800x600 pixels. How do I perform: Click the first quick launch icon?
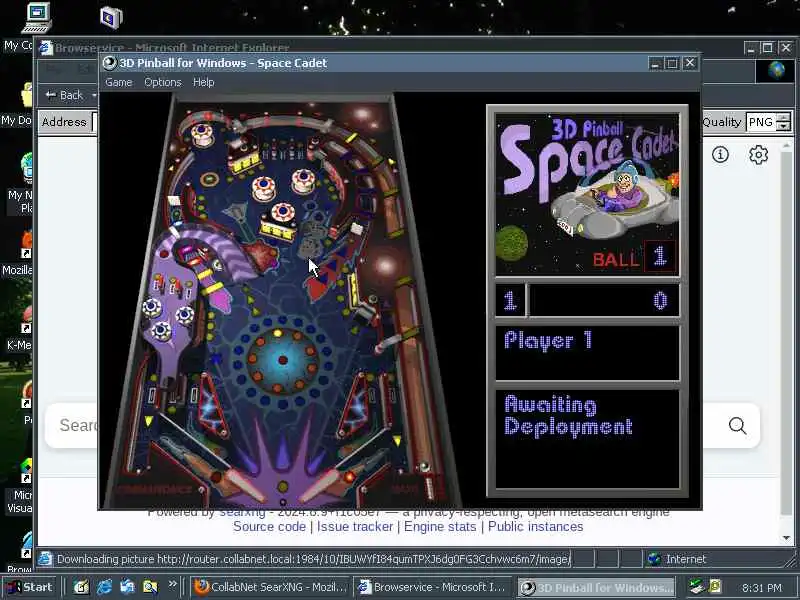[81, 587]
